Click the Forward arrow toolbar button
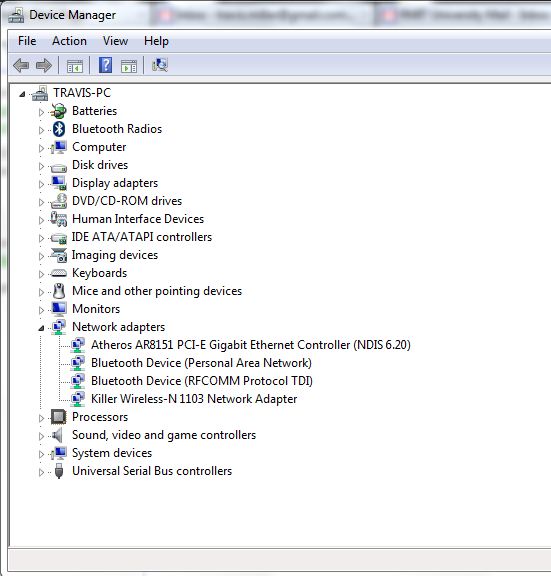The image size is (551, 576). point(44,66)
